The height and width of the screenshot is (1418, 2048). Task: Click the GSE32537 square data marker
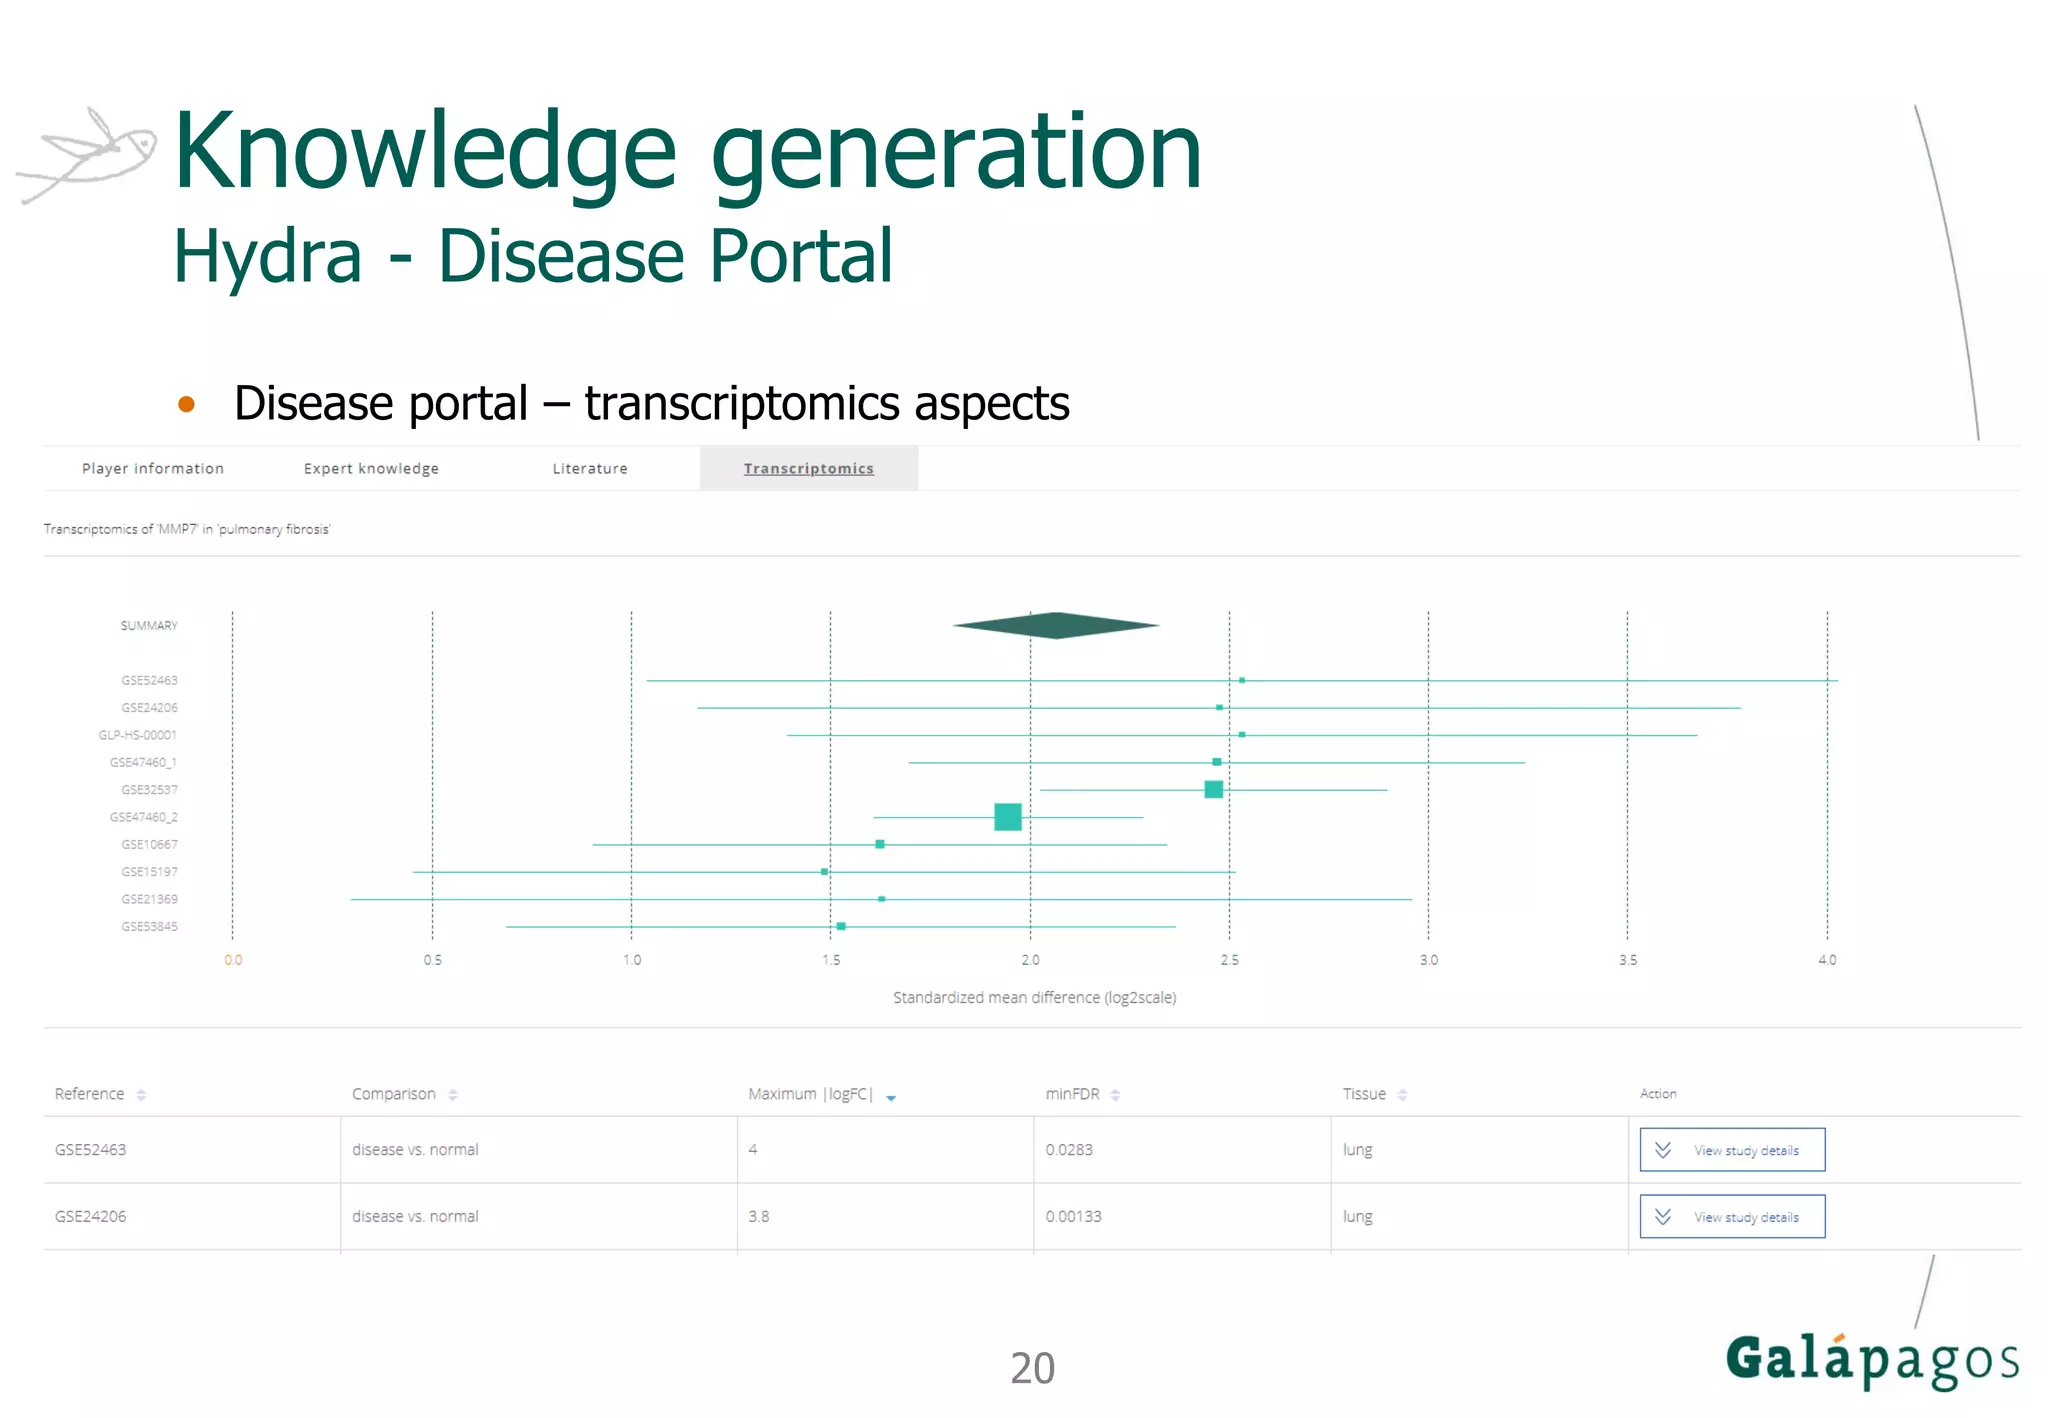pos(1213,790)
